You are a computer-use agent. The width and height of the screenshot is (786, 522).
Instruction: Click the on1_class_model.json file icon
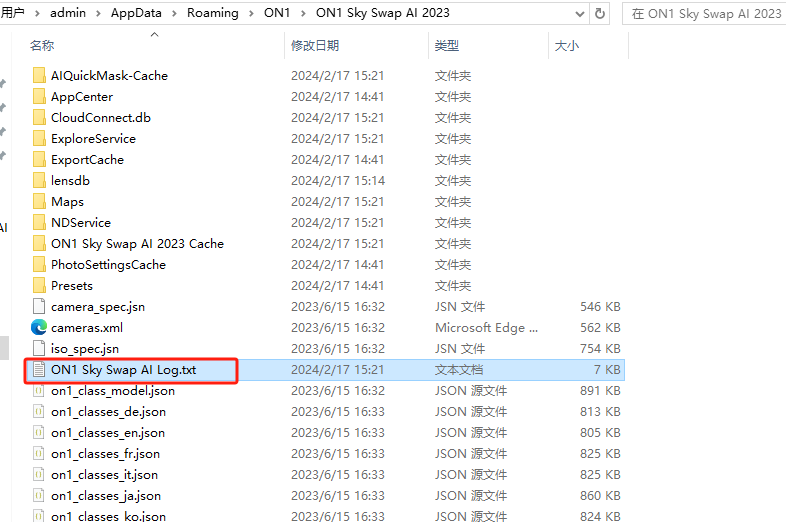39,390
